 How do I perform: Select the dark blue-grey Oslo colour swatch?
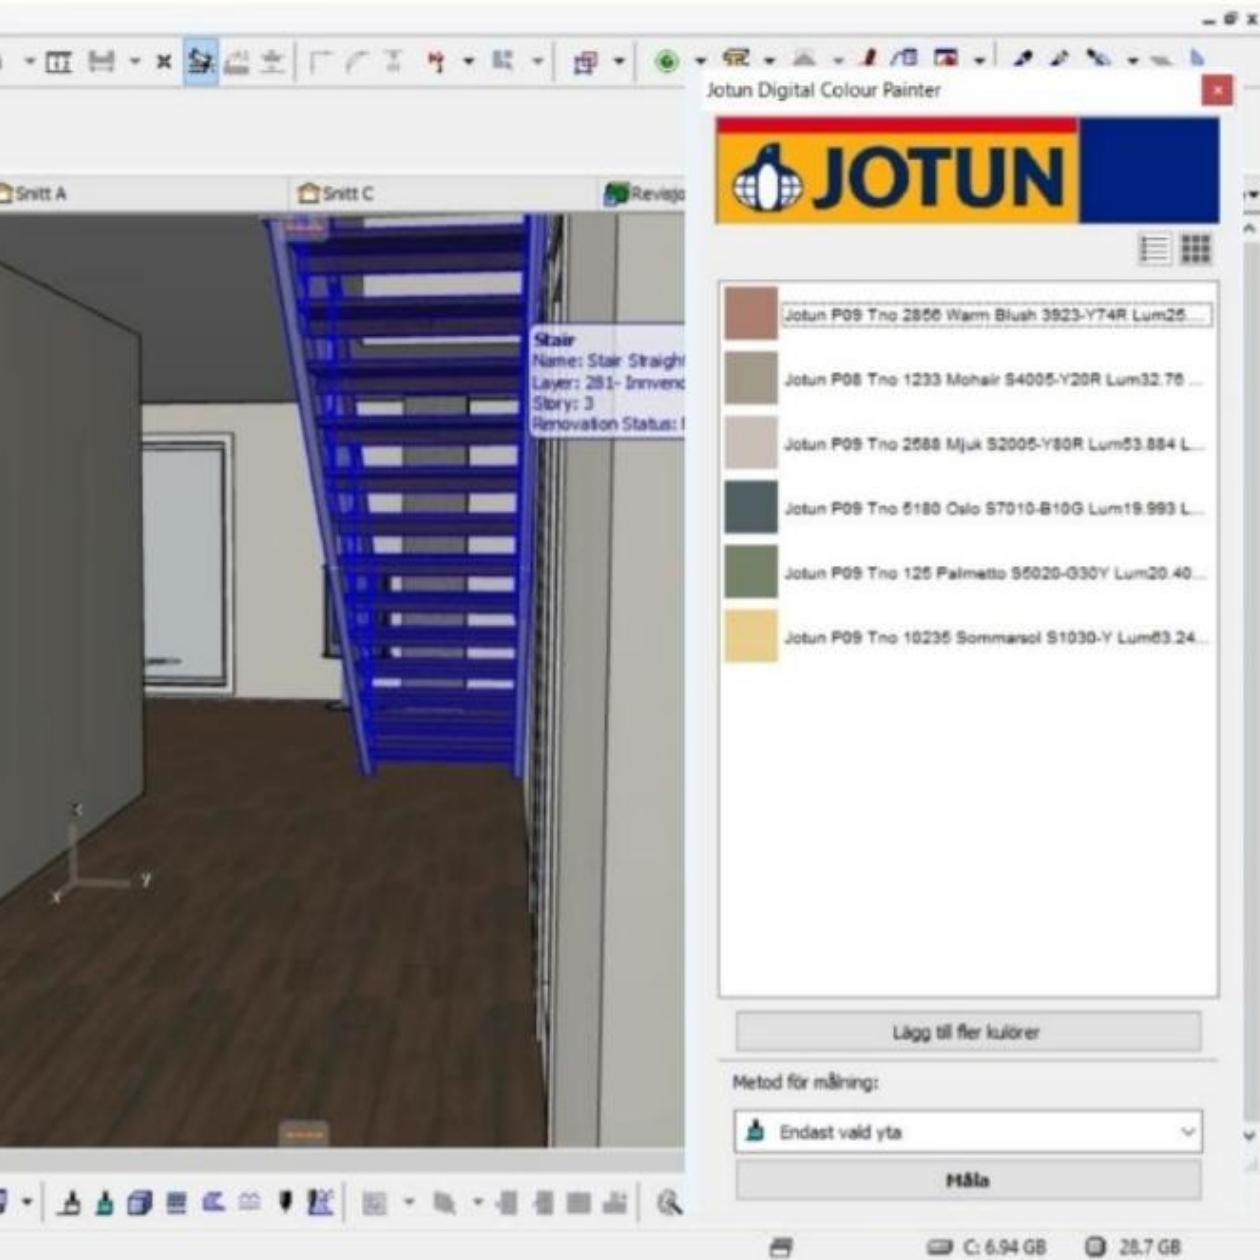tap(750, 507)
